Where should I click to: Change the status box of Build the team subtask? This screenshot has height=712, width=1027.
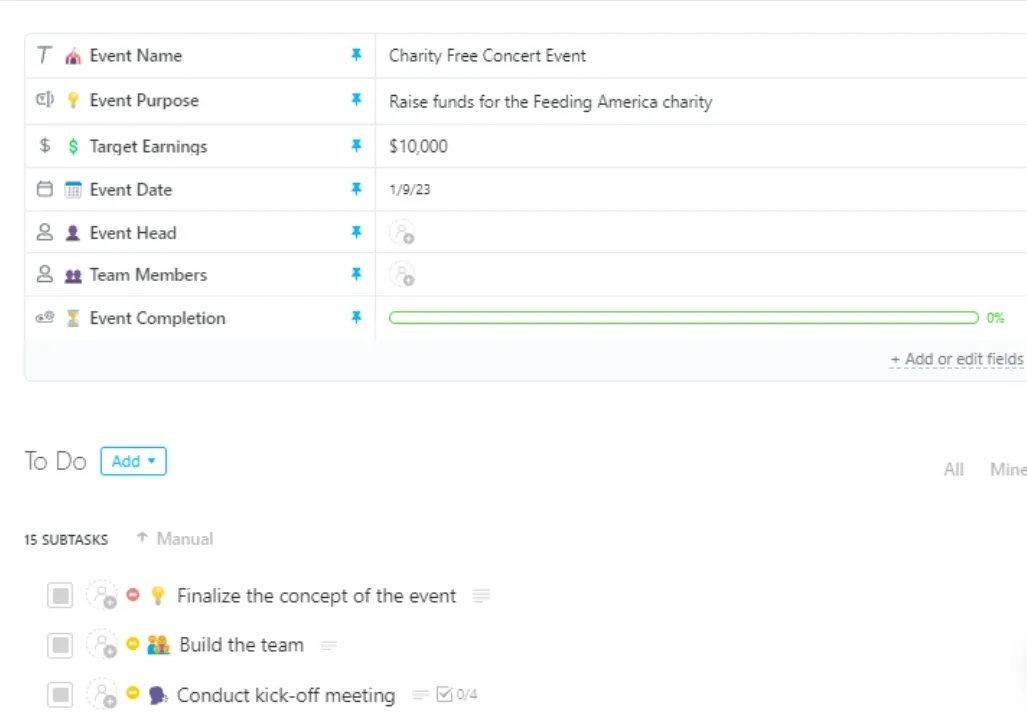click(60, 645)
